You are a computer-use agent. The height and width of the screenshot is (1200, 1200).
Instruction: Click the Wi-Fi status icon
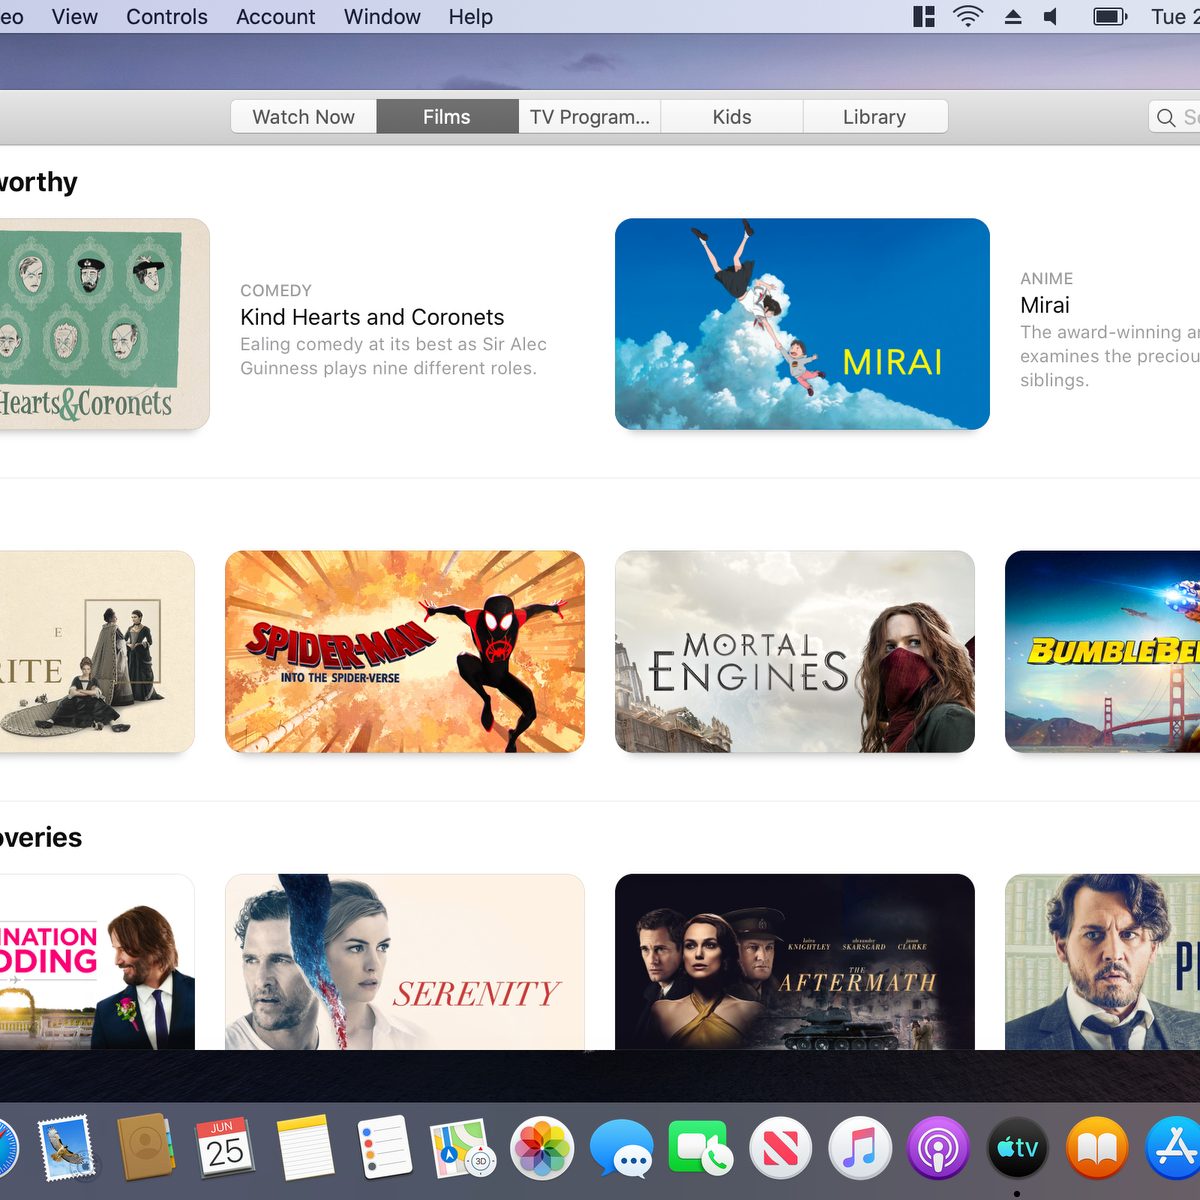(x=968, y=16)
